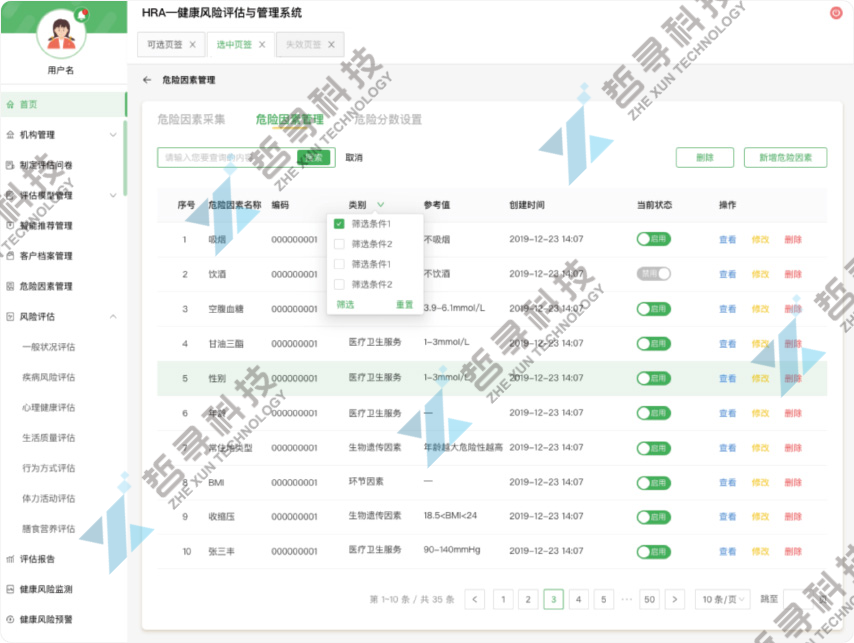Select page 1 in pagination
Viewport: 854px width, 643px height.
[x=503, y=599]
